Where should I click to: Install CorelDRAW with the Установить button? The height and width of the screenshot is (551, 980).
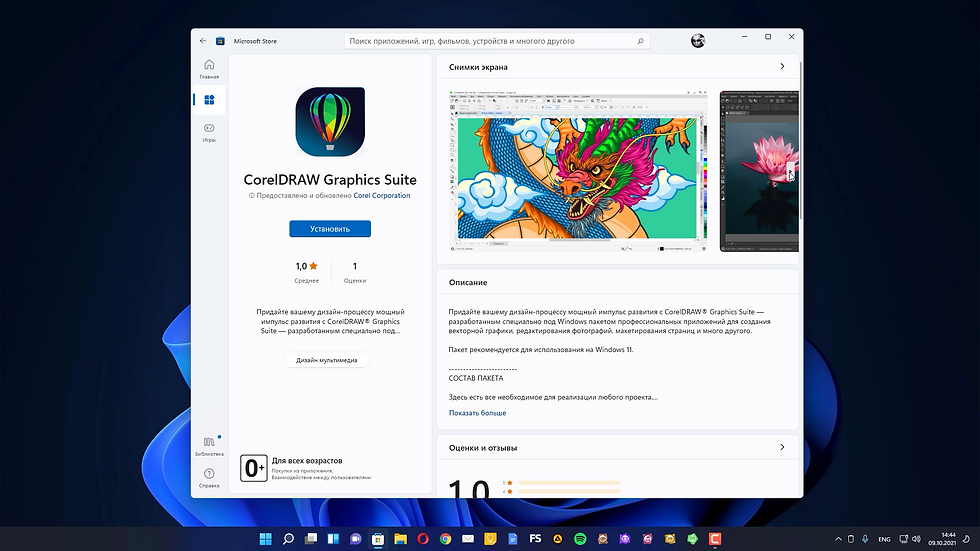pyautogui.click(x=330, y=229)
